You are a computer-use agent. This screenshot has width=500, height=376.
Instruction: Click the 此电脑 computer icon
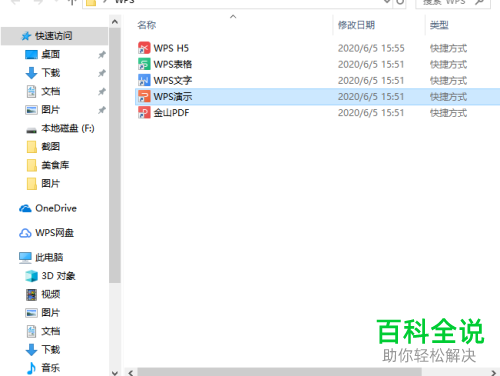[x=25, y=258]
